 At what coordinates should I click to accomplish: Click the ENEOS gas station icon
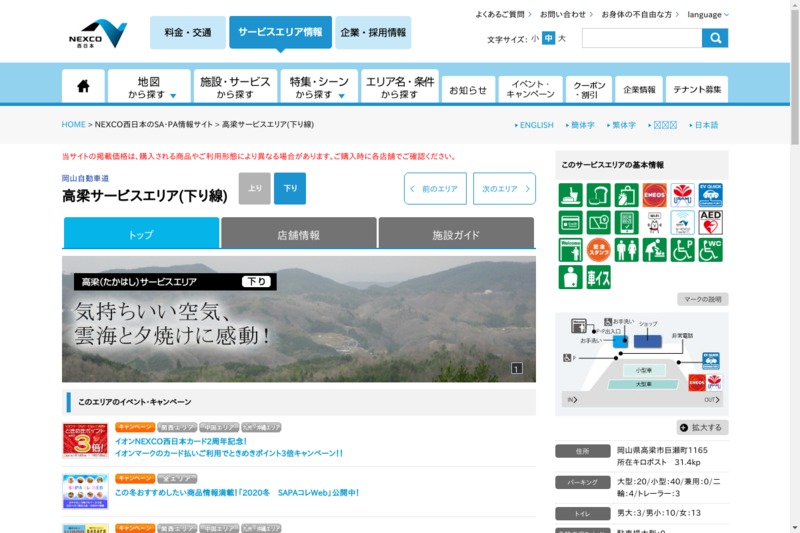pos(654,195)
